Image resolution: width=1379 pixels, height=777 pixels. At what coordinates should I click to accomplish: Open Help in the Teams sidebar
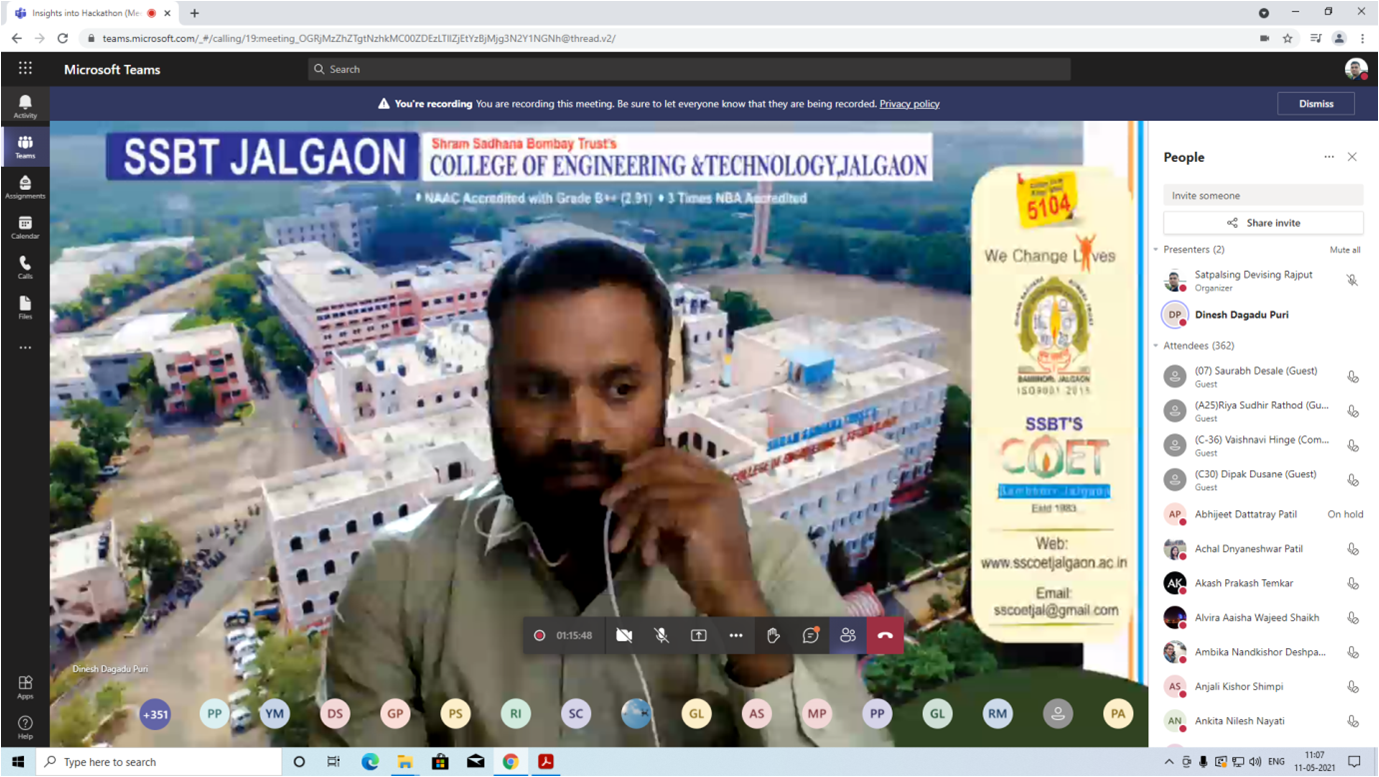[25, 727]
